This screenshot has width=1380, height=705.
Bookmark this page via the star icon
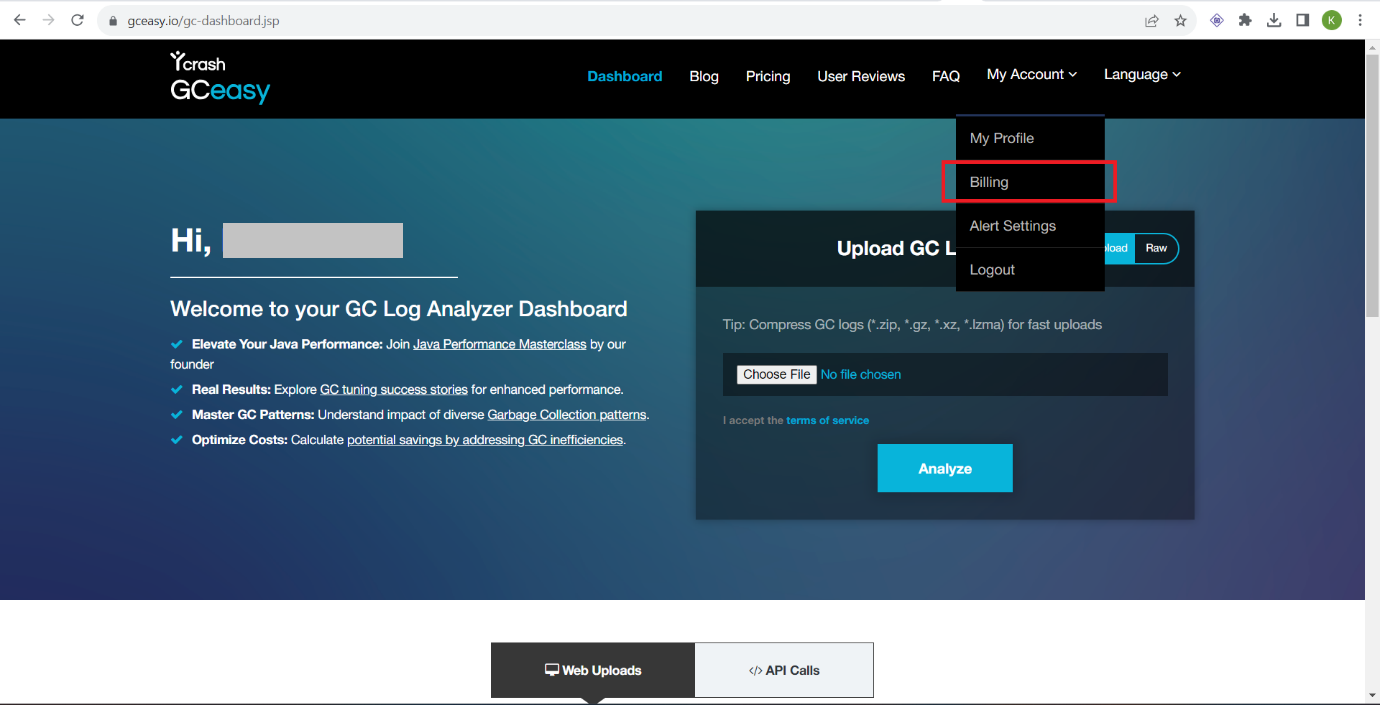click(x=1182, y=20)
